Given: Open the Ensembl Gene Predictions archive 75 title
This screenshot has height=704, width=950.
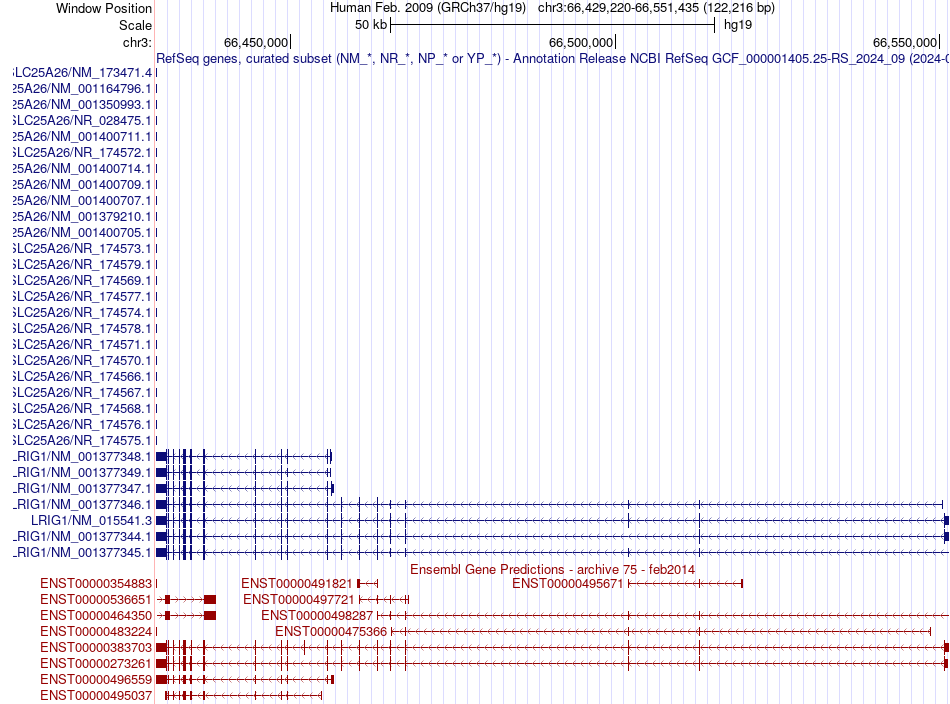Looking at the screenshot, I should click(553, 570).
